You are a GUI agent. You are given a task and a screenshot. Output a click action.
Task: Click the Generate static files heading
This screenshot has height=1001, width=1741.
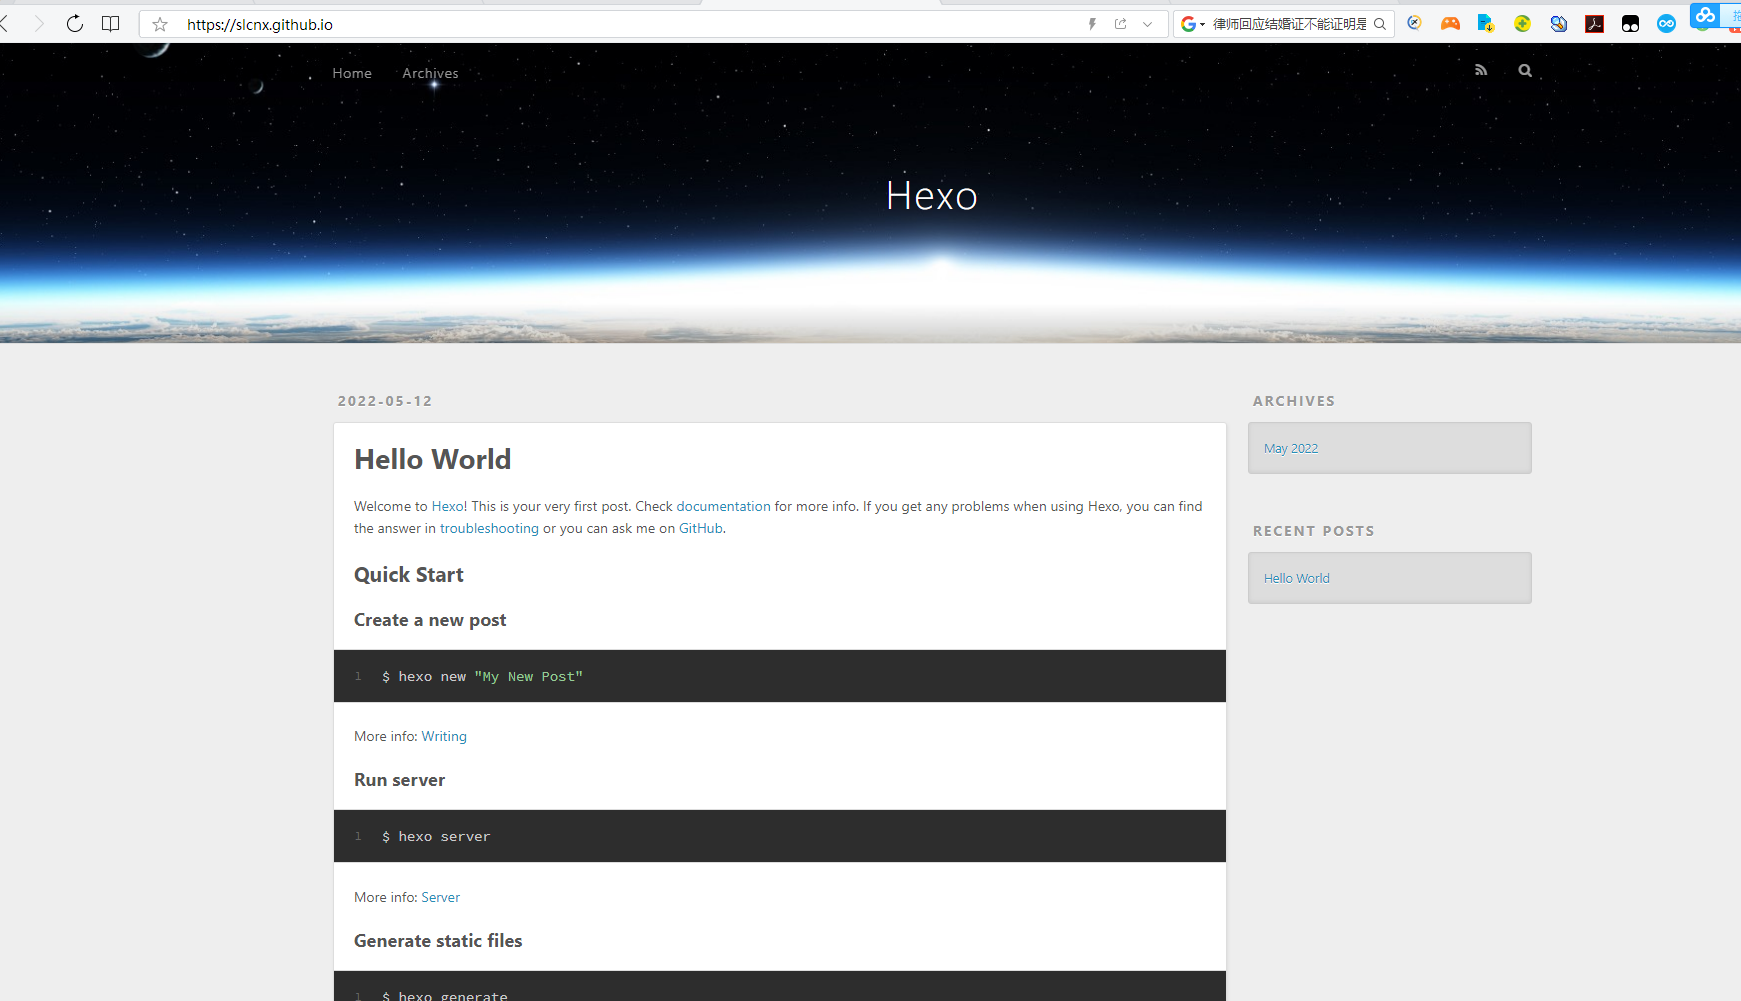[438, 941]
